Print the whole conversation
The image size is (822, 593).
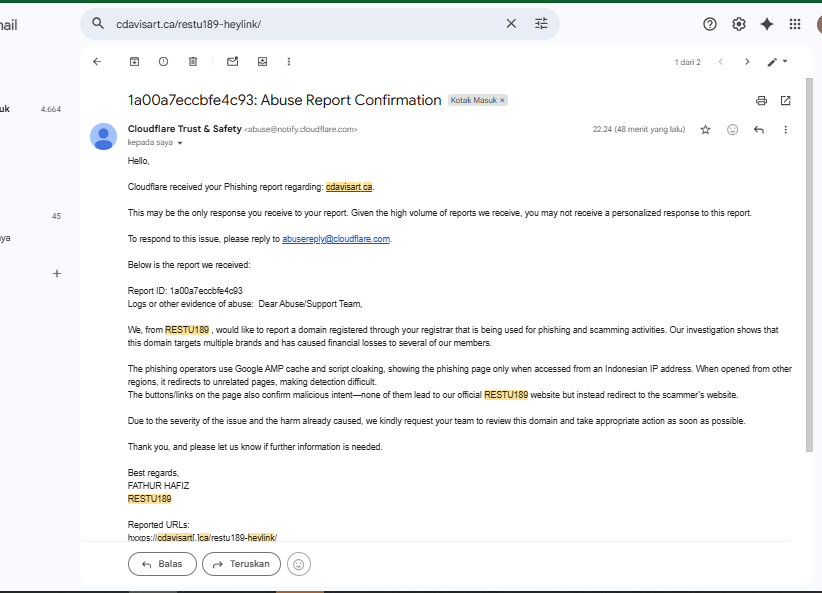click(761, 101)
